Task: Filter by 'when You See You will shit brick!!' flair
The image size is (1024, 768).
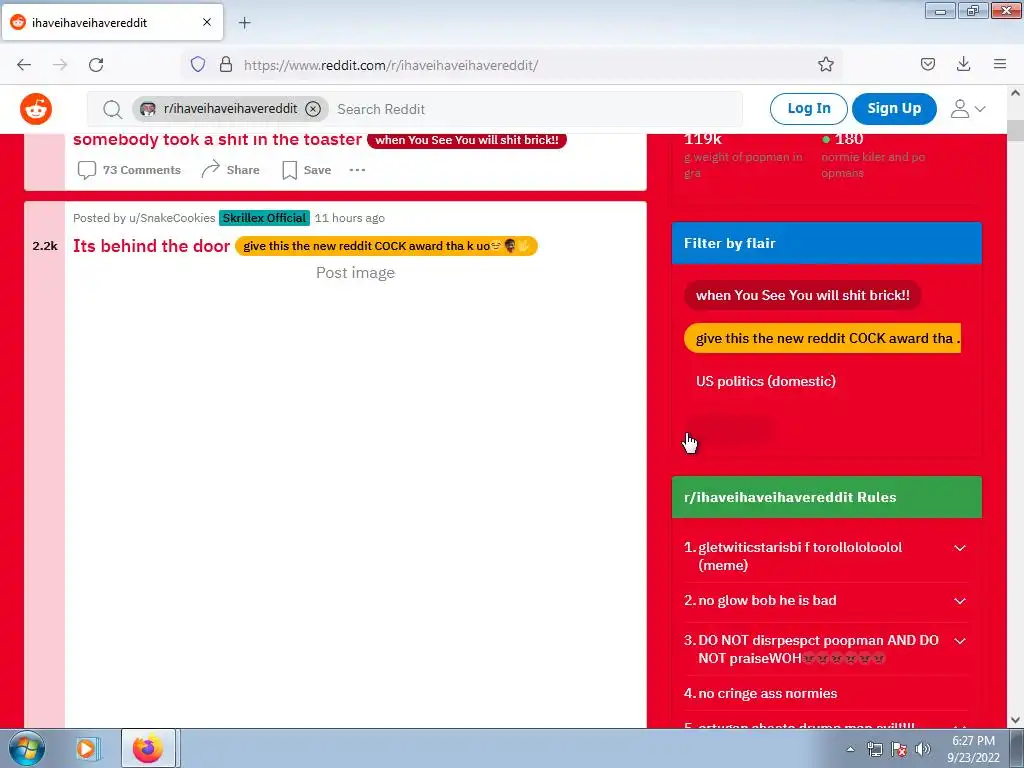Action: click(803, 295)
